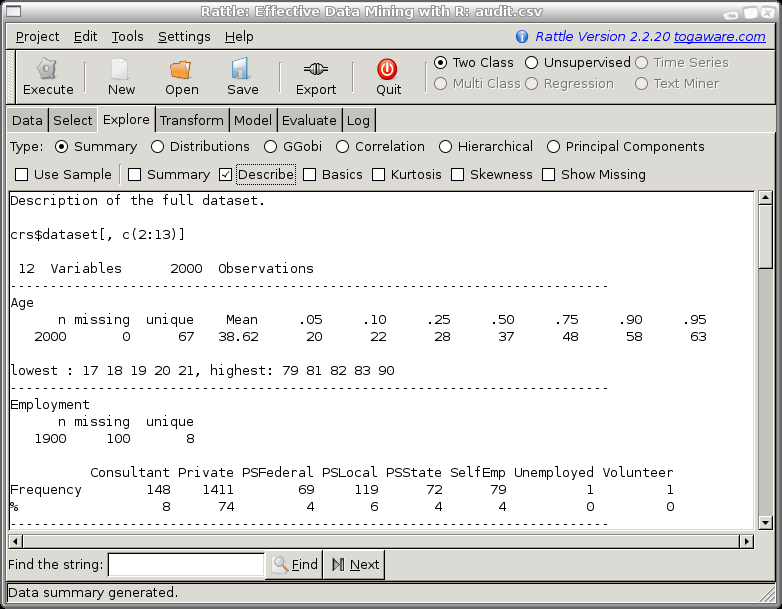Image resolution: width=782 pixels, height=609 pixels.
Task: Enable the Show Missing checkbox
Action: click(549, 175)
